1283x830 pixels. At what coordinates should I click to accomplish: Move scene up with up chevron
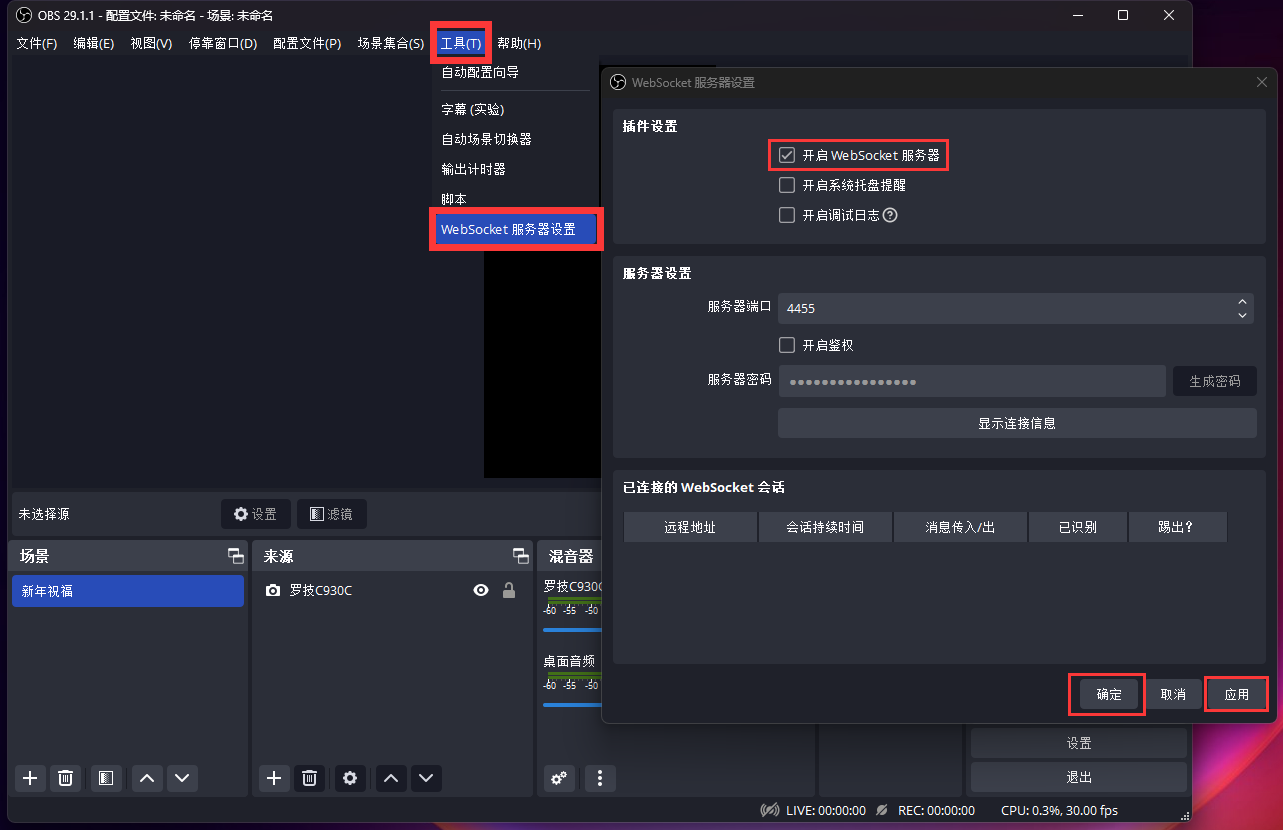coord(147,778)
